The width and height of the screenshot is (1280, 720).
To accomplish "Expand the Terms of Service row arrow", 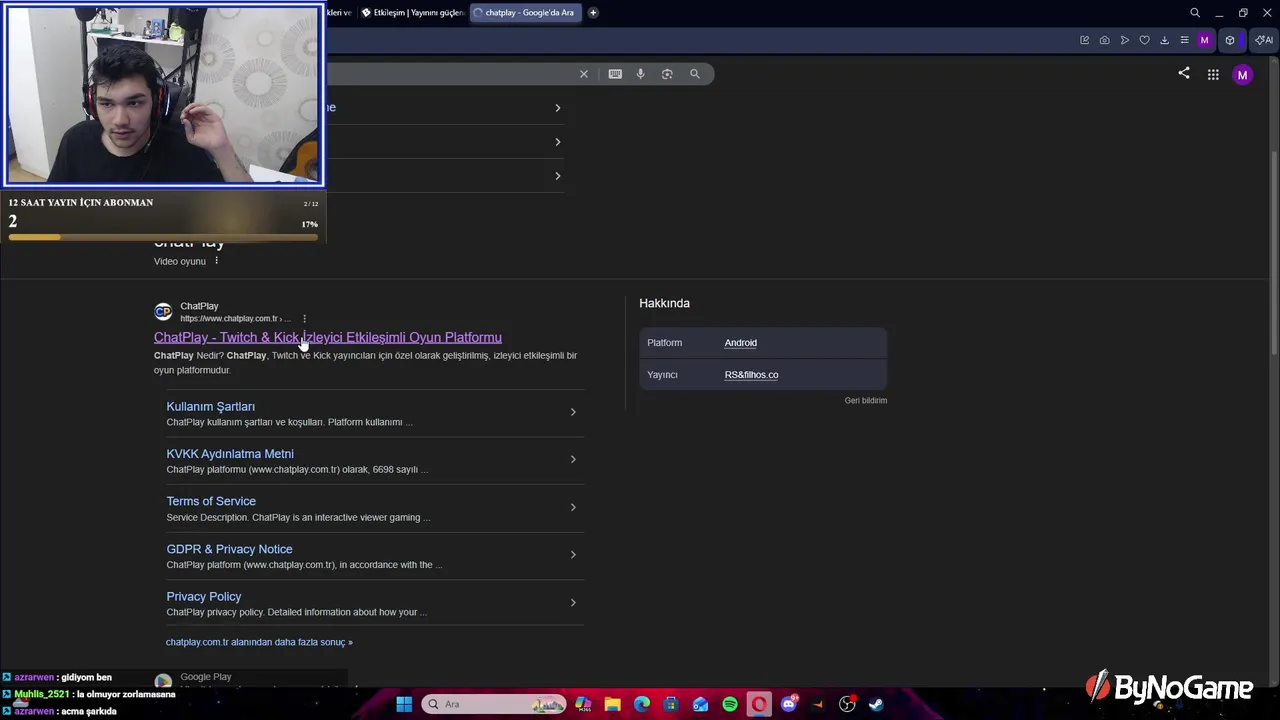I will click(573, 507).
